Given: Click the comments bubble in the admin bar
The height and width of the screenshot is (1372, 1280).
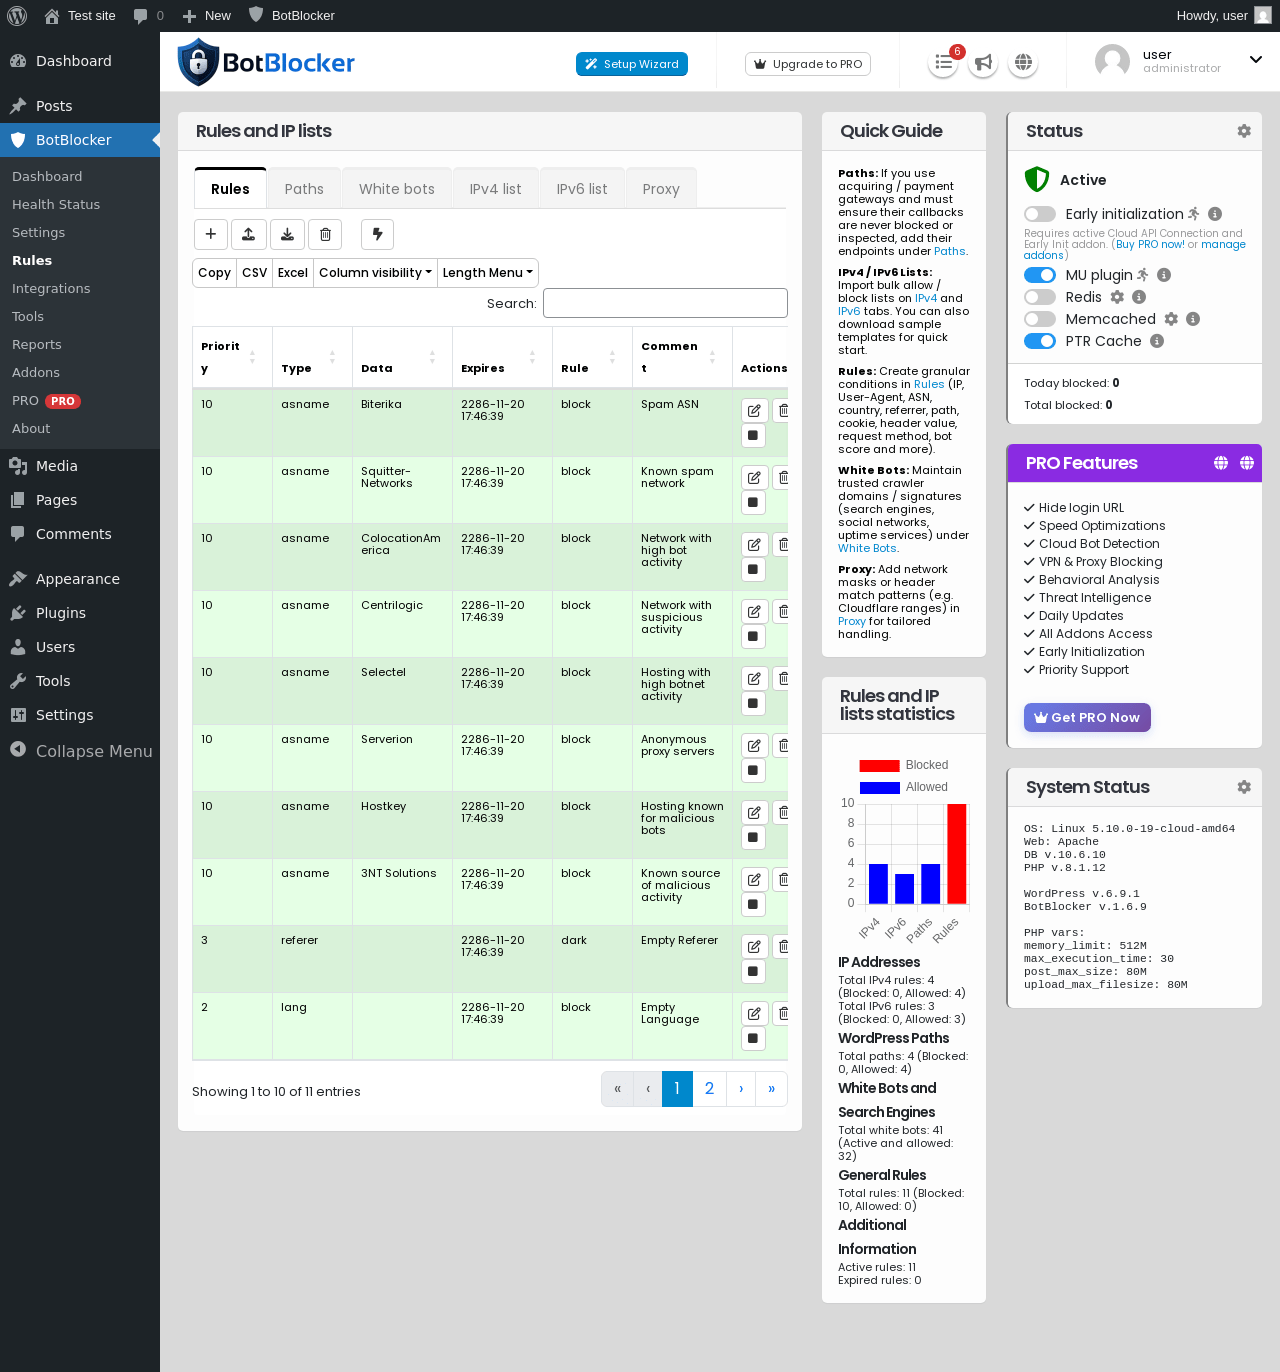Looking at the screenshot, I should pos(148,16).
